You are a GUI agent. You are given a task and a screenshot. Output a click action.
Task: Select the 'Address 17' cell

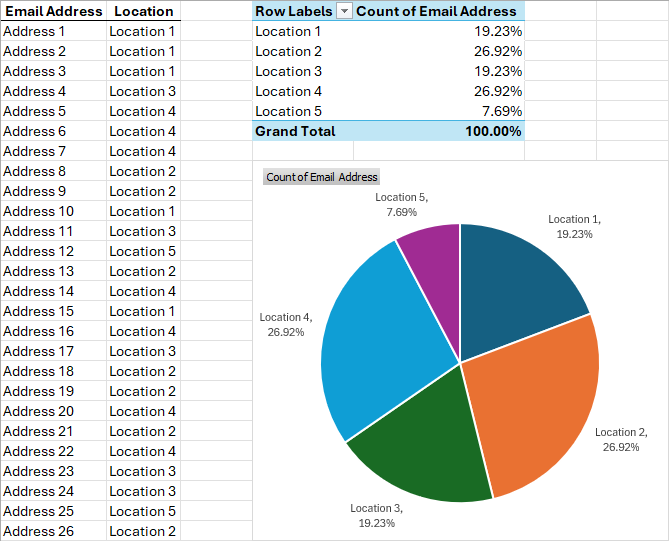coord(53,352)
